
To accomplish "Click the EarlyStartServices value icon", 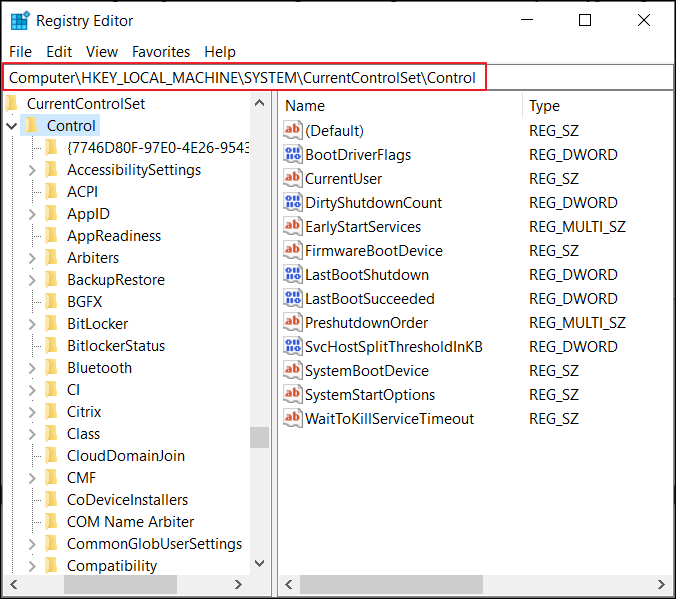I will pyautogui.click(x=293, y=226).
